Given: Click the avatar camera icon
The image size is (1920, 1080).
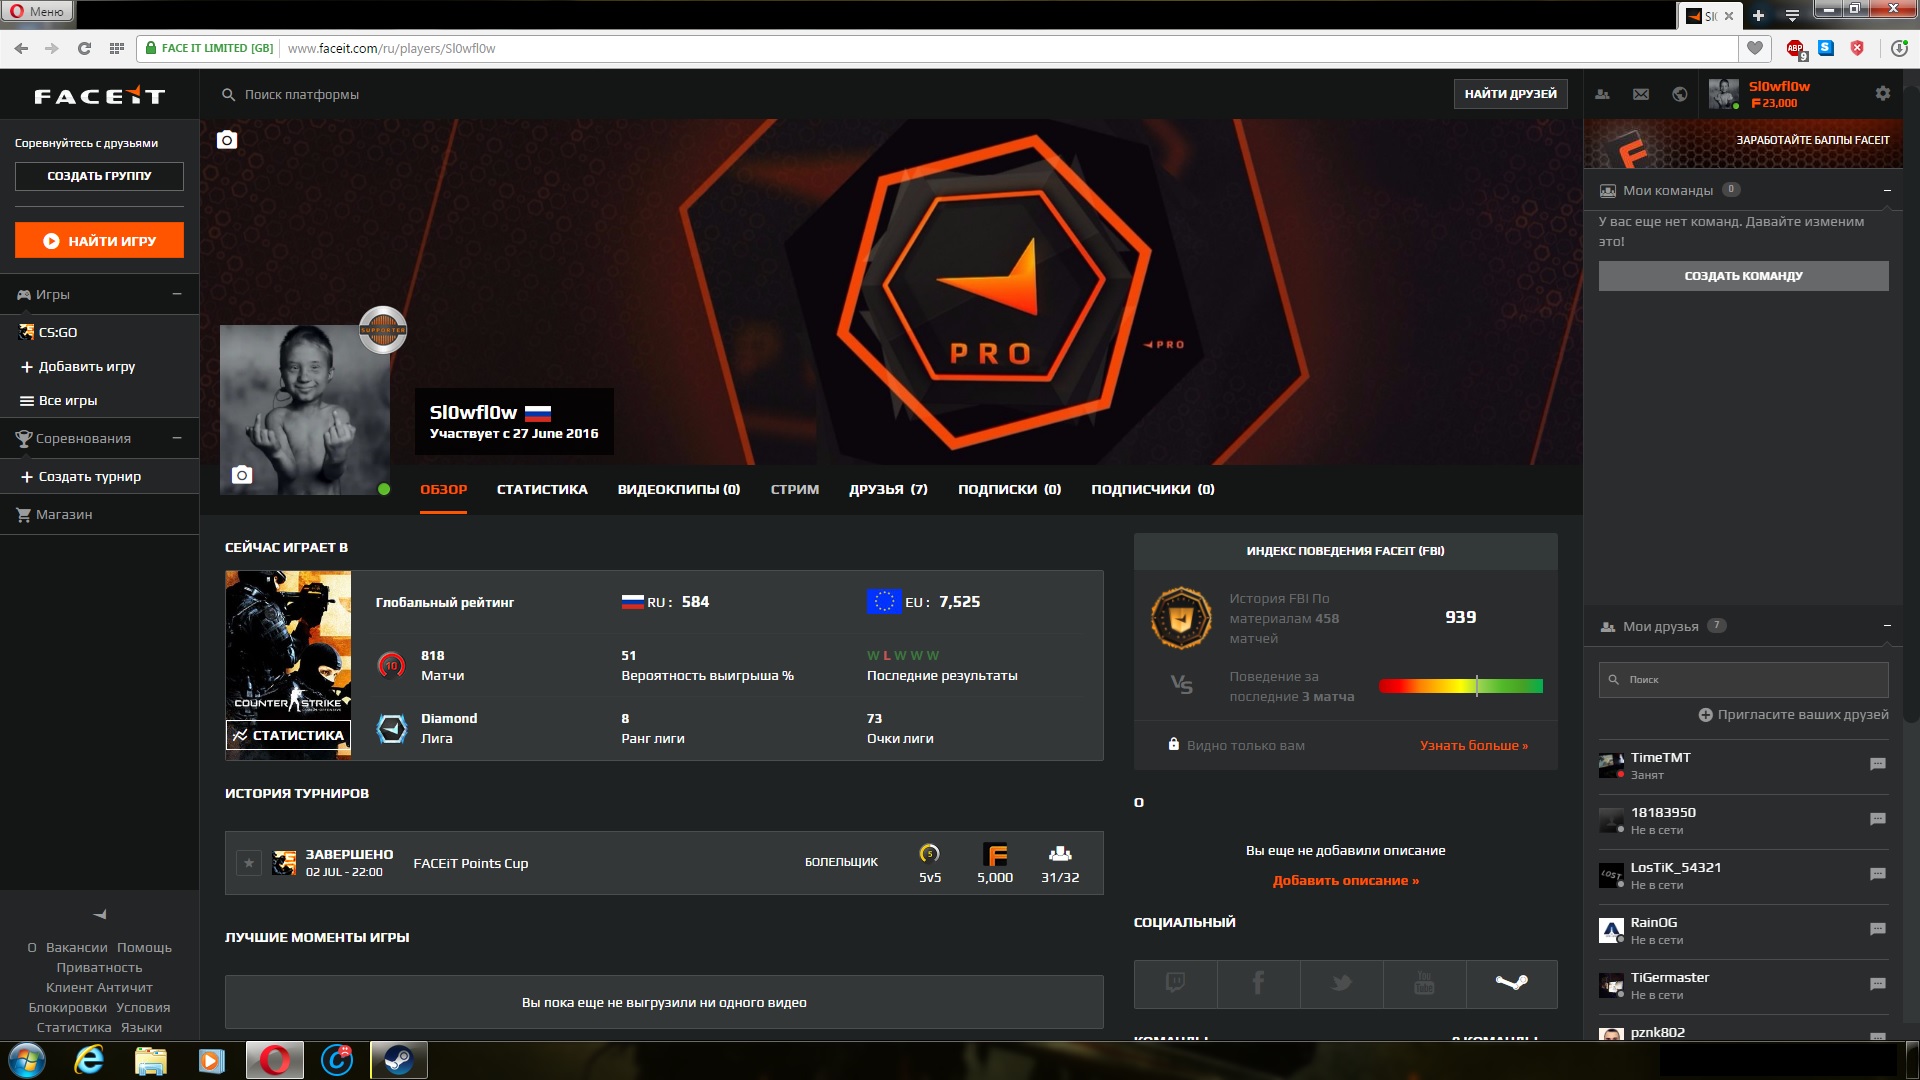Looking at the screenshot, I should pos(242,475).
